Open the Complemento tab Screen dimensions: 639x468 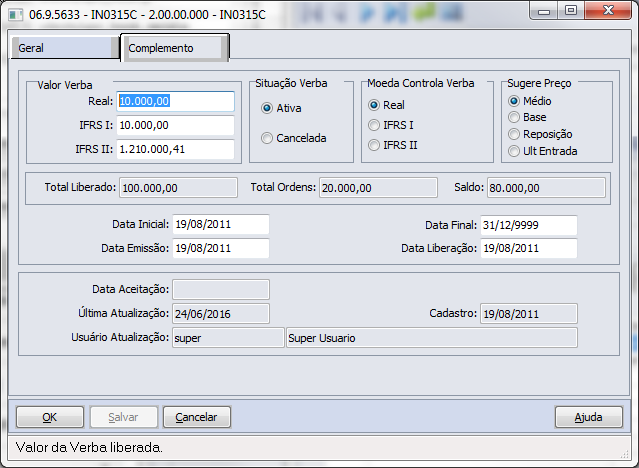point(175,48)
